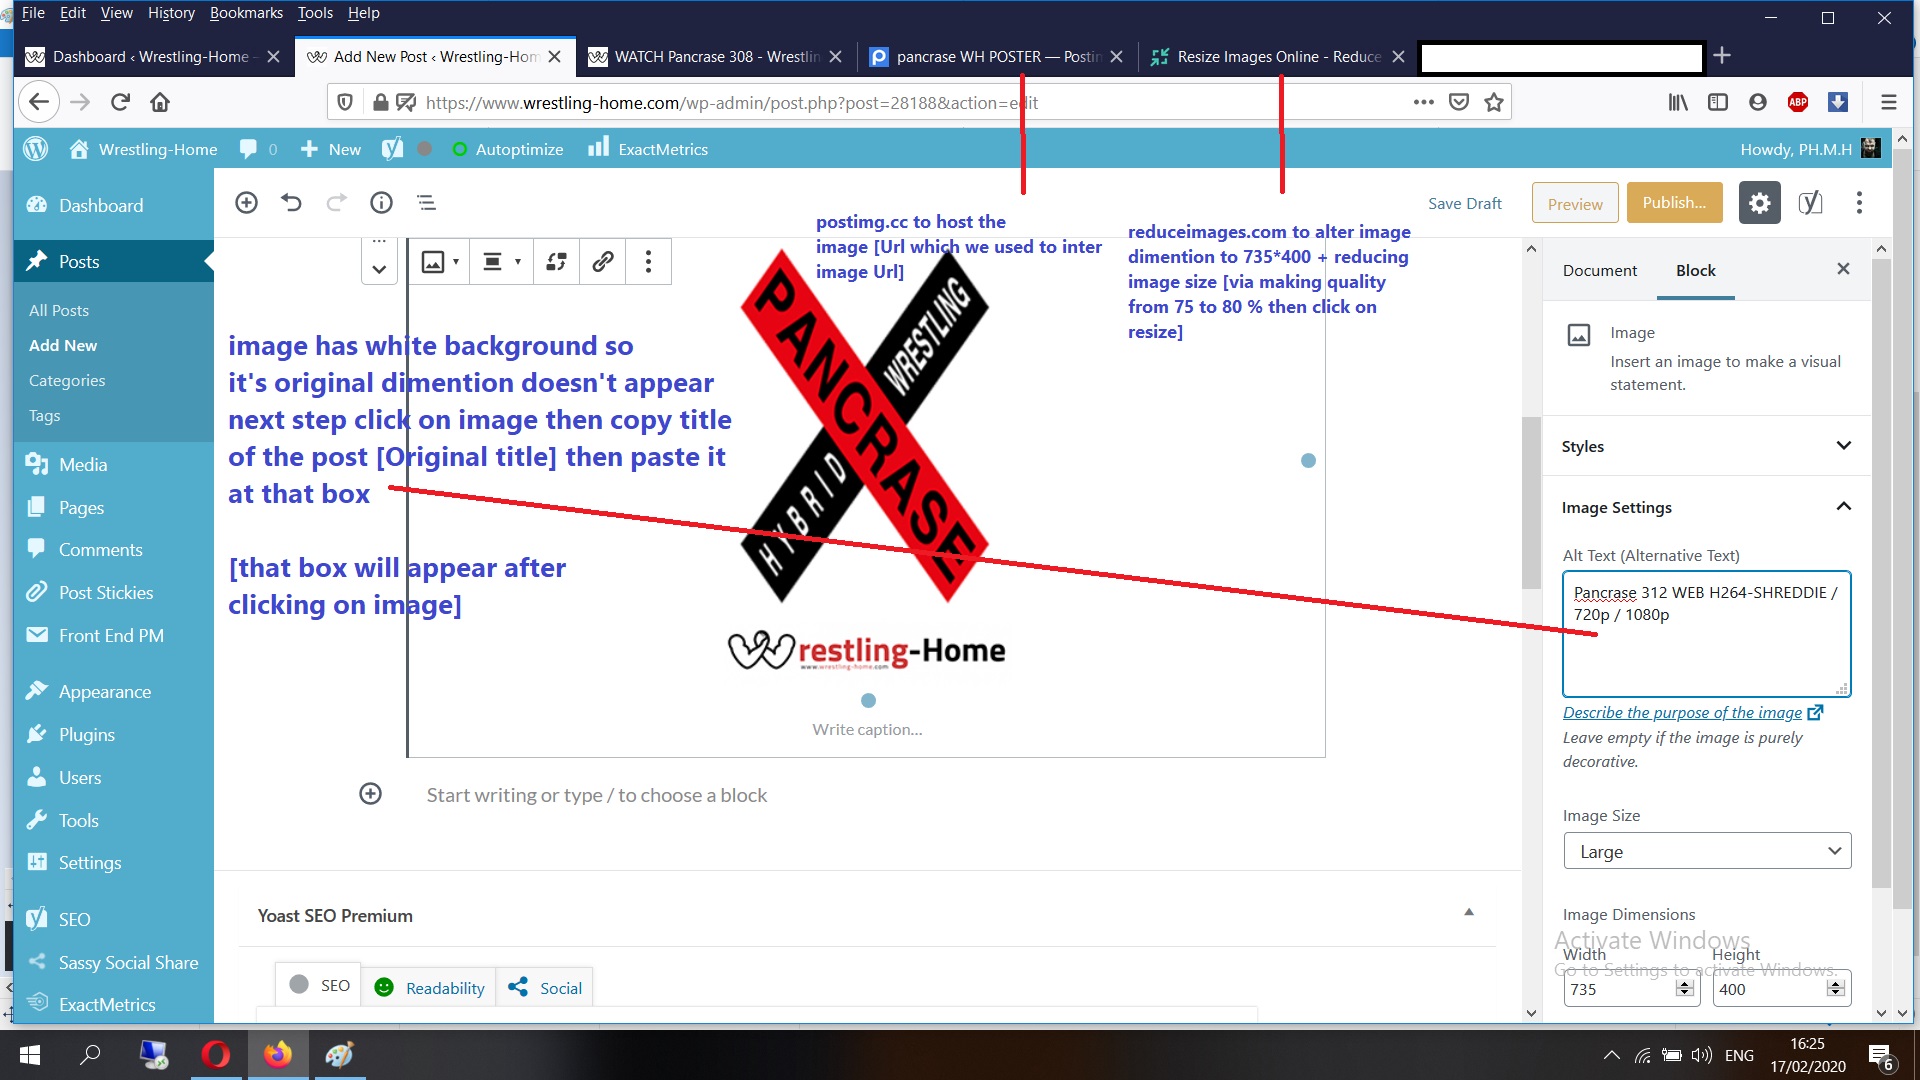Open Describe the purpose of the image link
The image size is (1920, 1080).
coord(1693,712)
